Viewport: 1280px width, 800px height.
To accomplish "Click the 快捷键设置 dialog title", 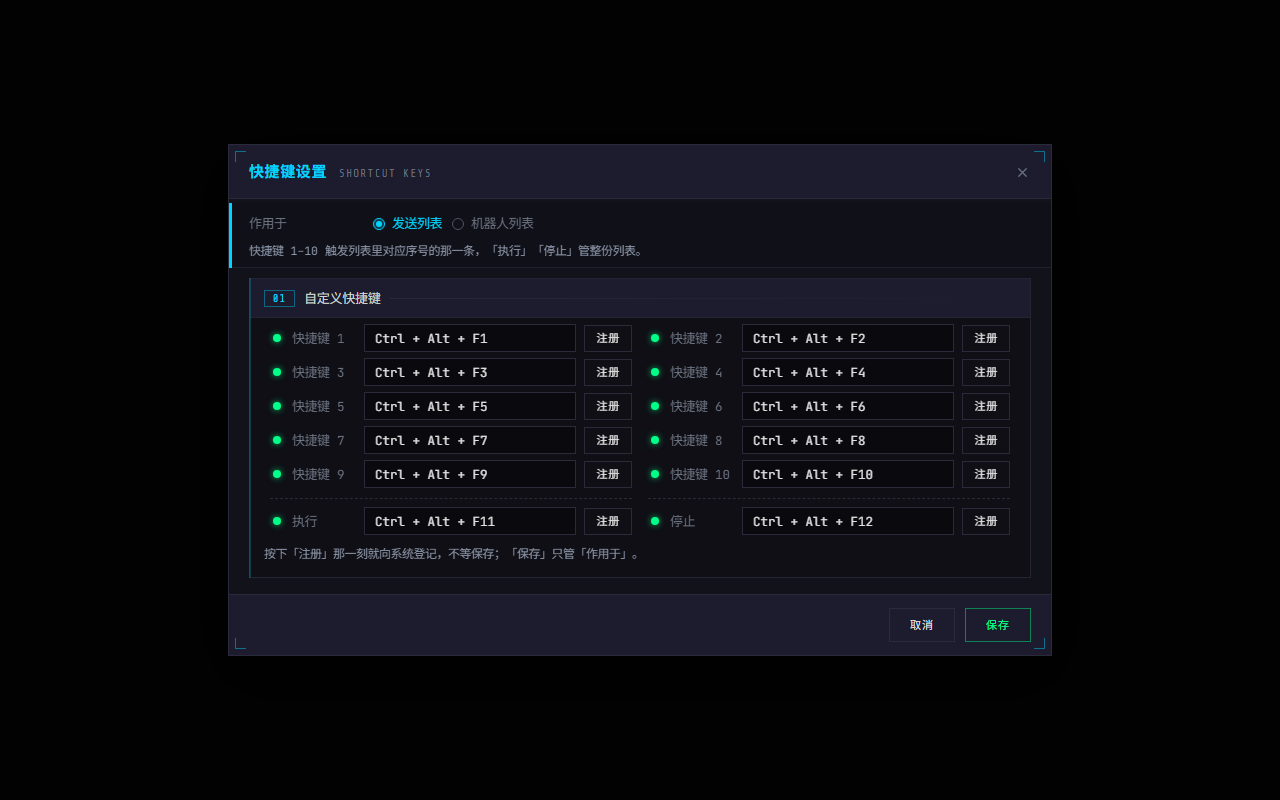I will [x=288, y=172].
